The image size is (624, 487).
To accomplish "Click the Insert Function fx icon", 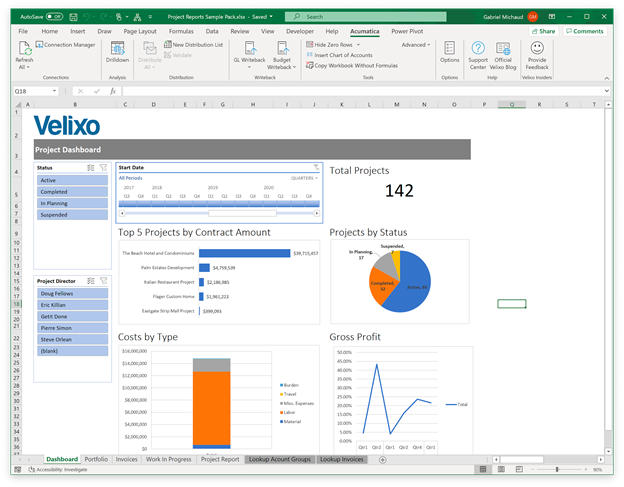I will [113, 91].
